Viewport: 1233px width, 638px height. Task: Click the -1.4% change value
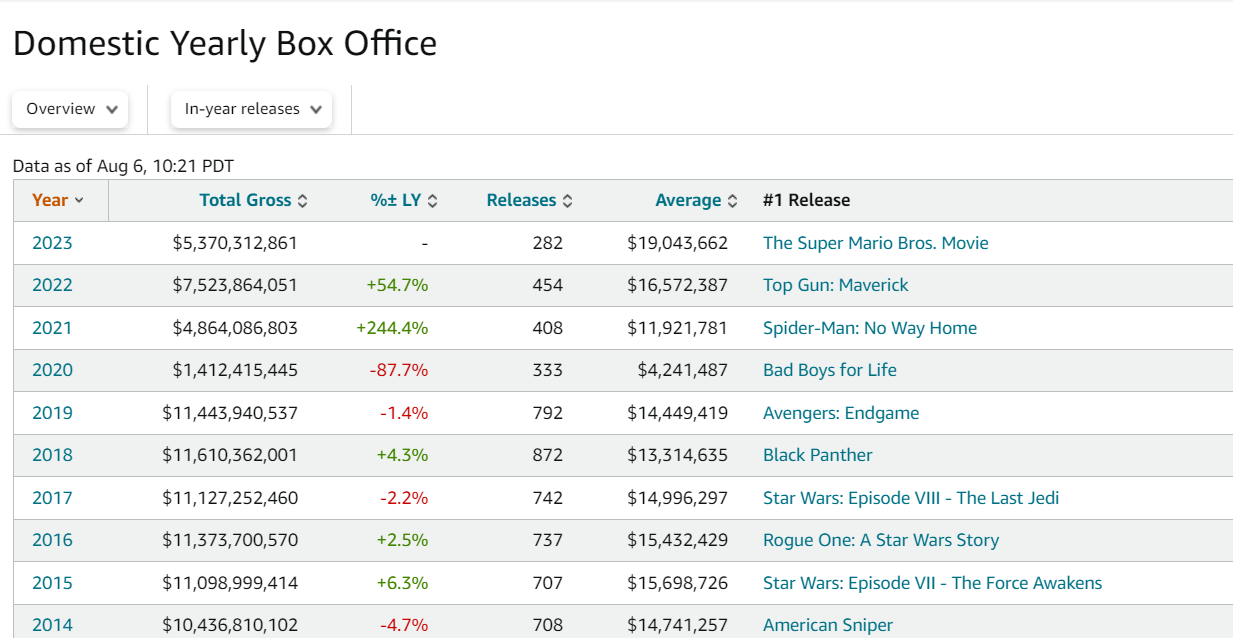(404, 413)
